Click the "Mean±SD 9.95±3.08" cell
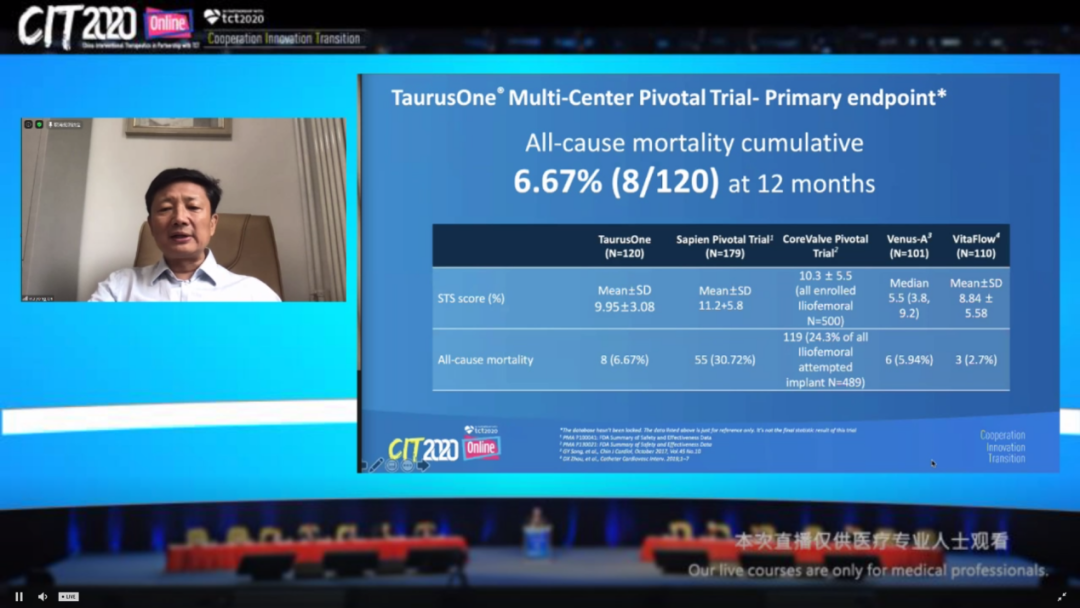Viewport: 1080px width, 608px height. tap(624, 298)
